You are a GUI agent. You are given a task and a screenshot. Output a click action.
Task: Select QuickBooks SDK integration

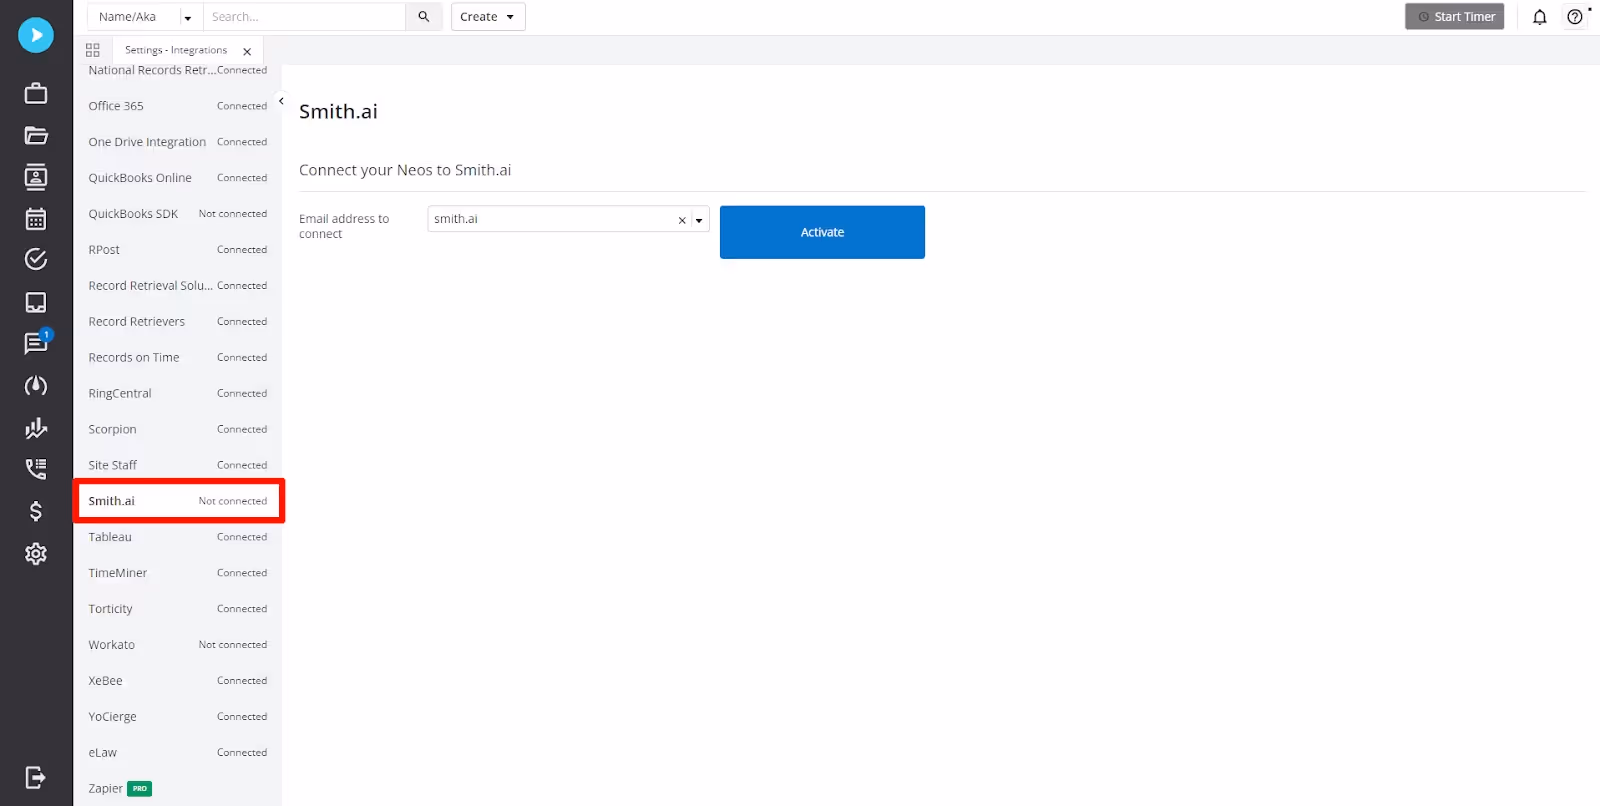pos(177,214)
